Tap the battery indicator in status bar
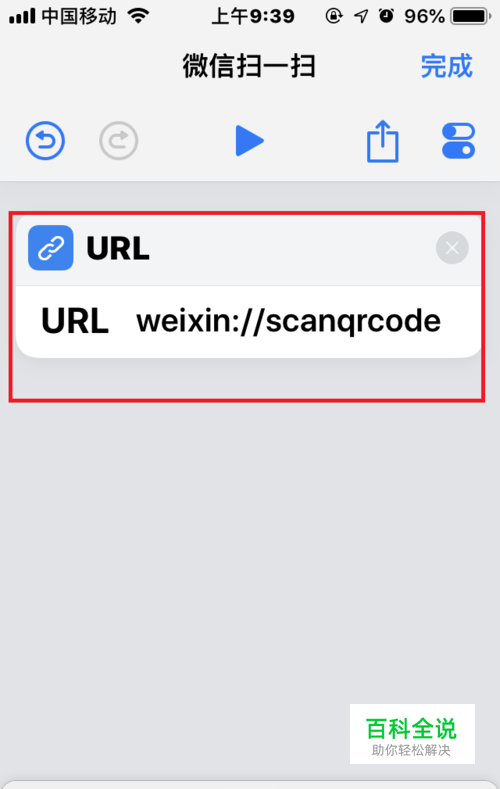 (471, 17)
